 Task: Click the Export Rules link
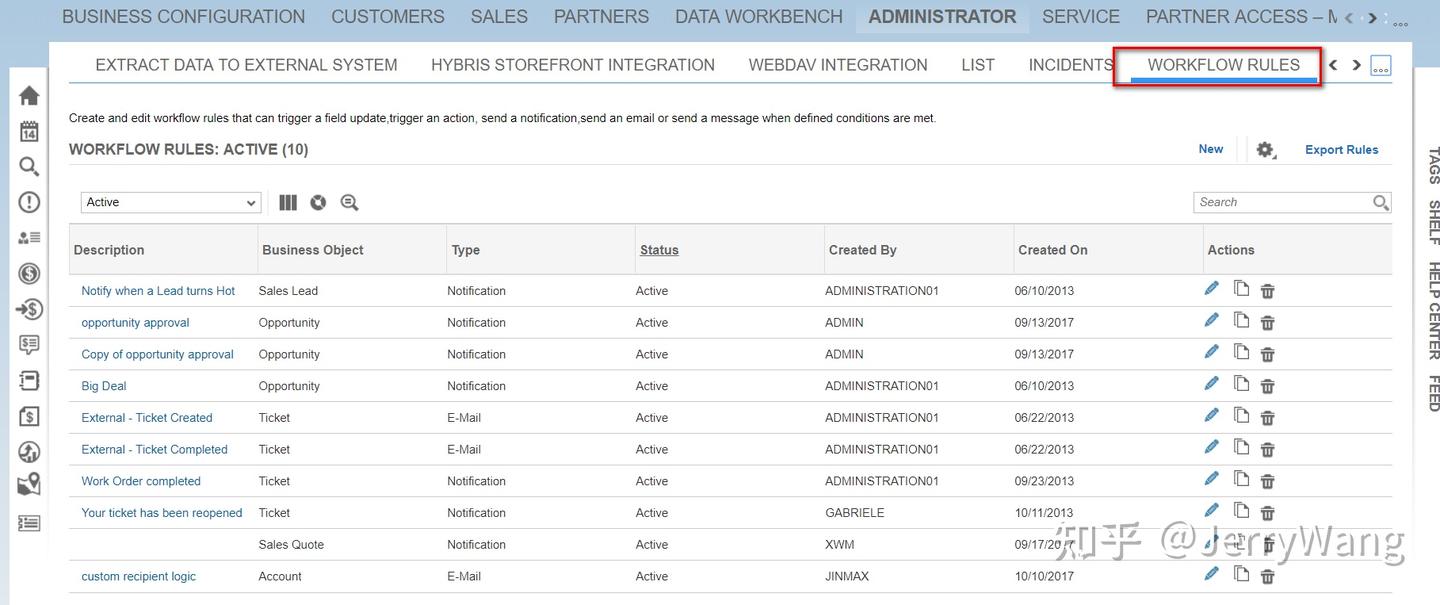[1341, 149]
